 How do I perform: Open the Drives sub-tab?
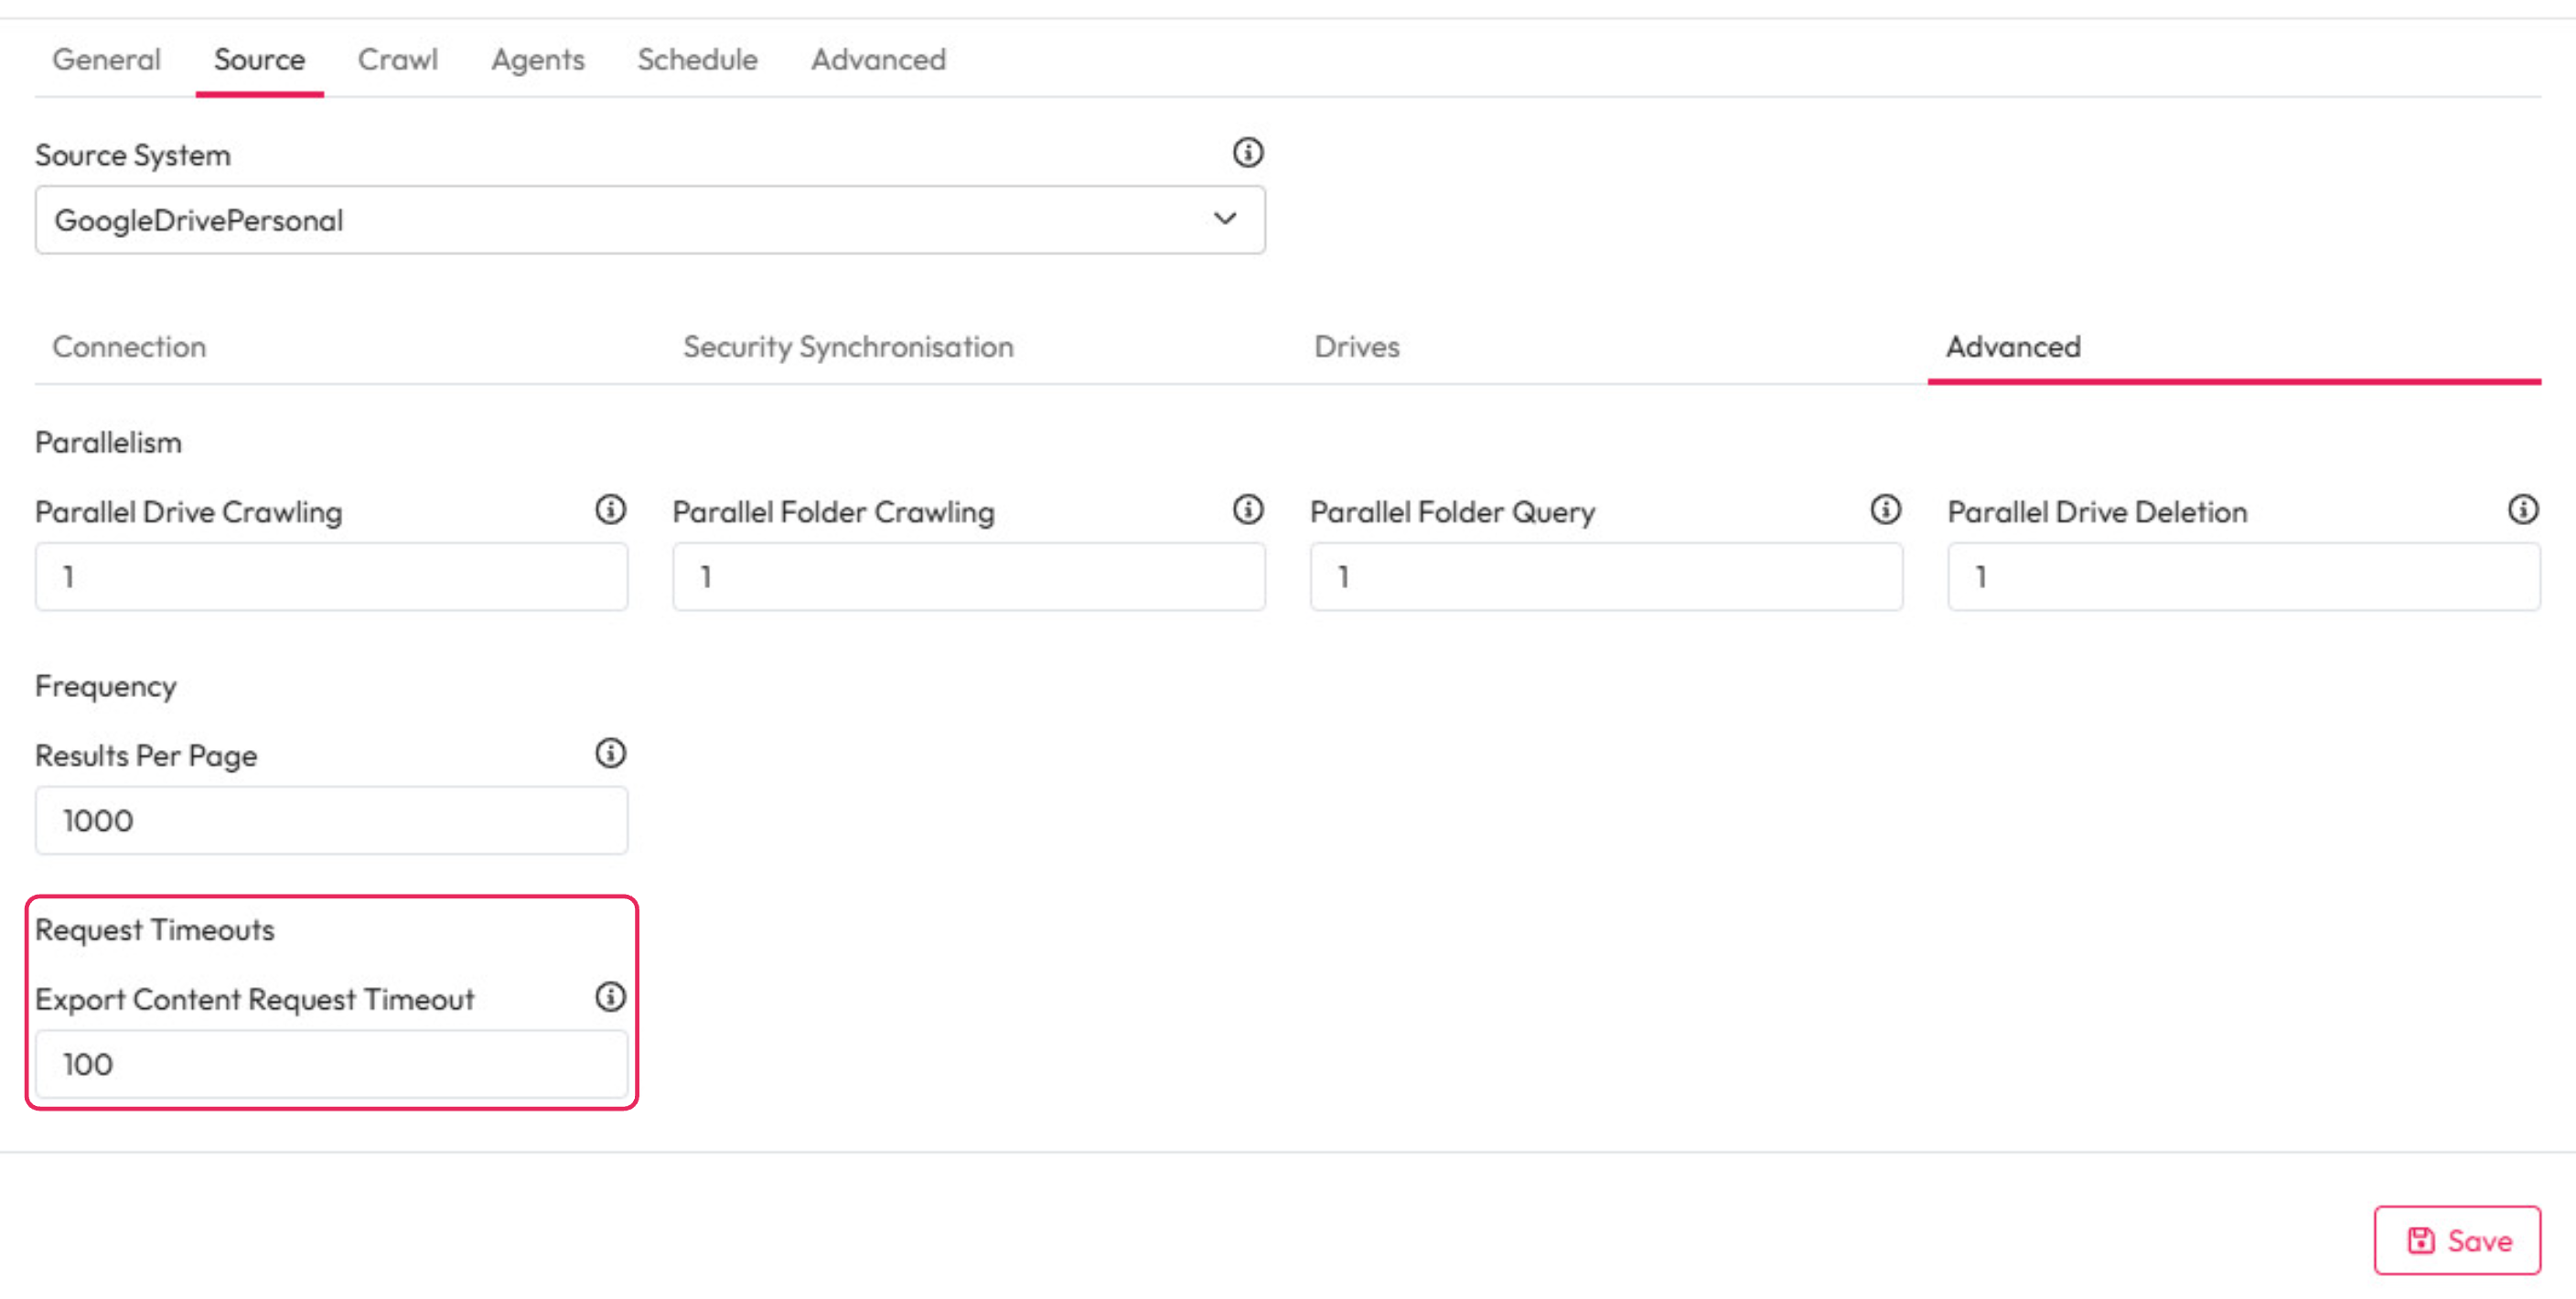coord(1356,347)
